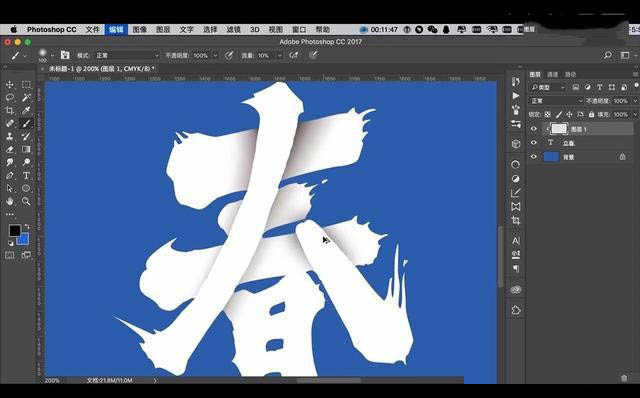
Task: Open the 图像 menu
Action: point(140,29)
